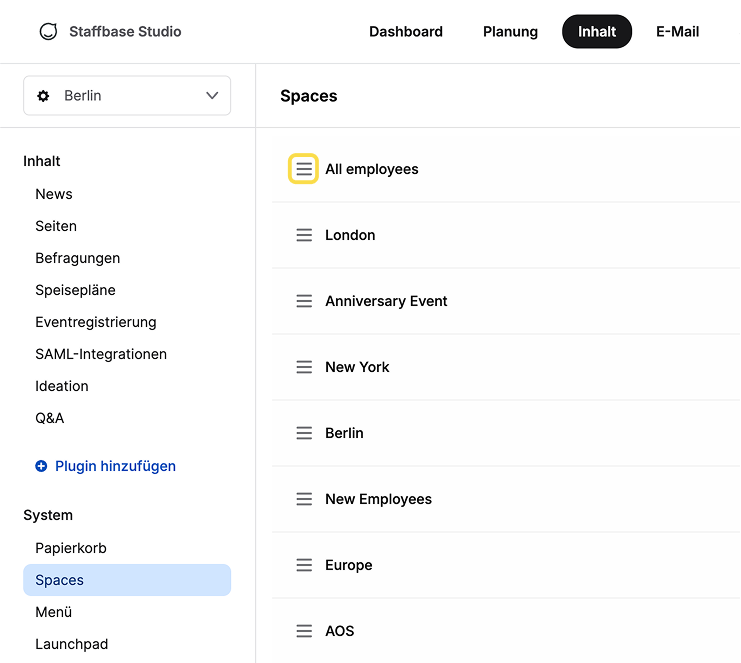
Task: Open the Anniversary Event space
Action: click(386, 302)
